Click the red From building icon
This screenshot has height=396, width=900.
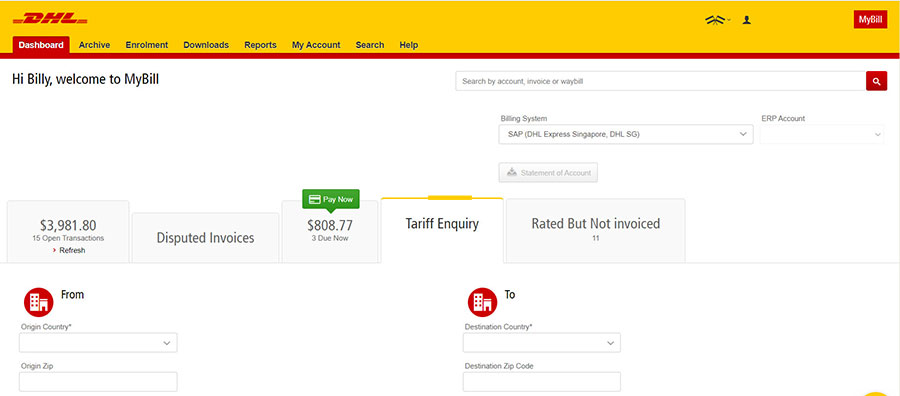(x=38, y=302)
